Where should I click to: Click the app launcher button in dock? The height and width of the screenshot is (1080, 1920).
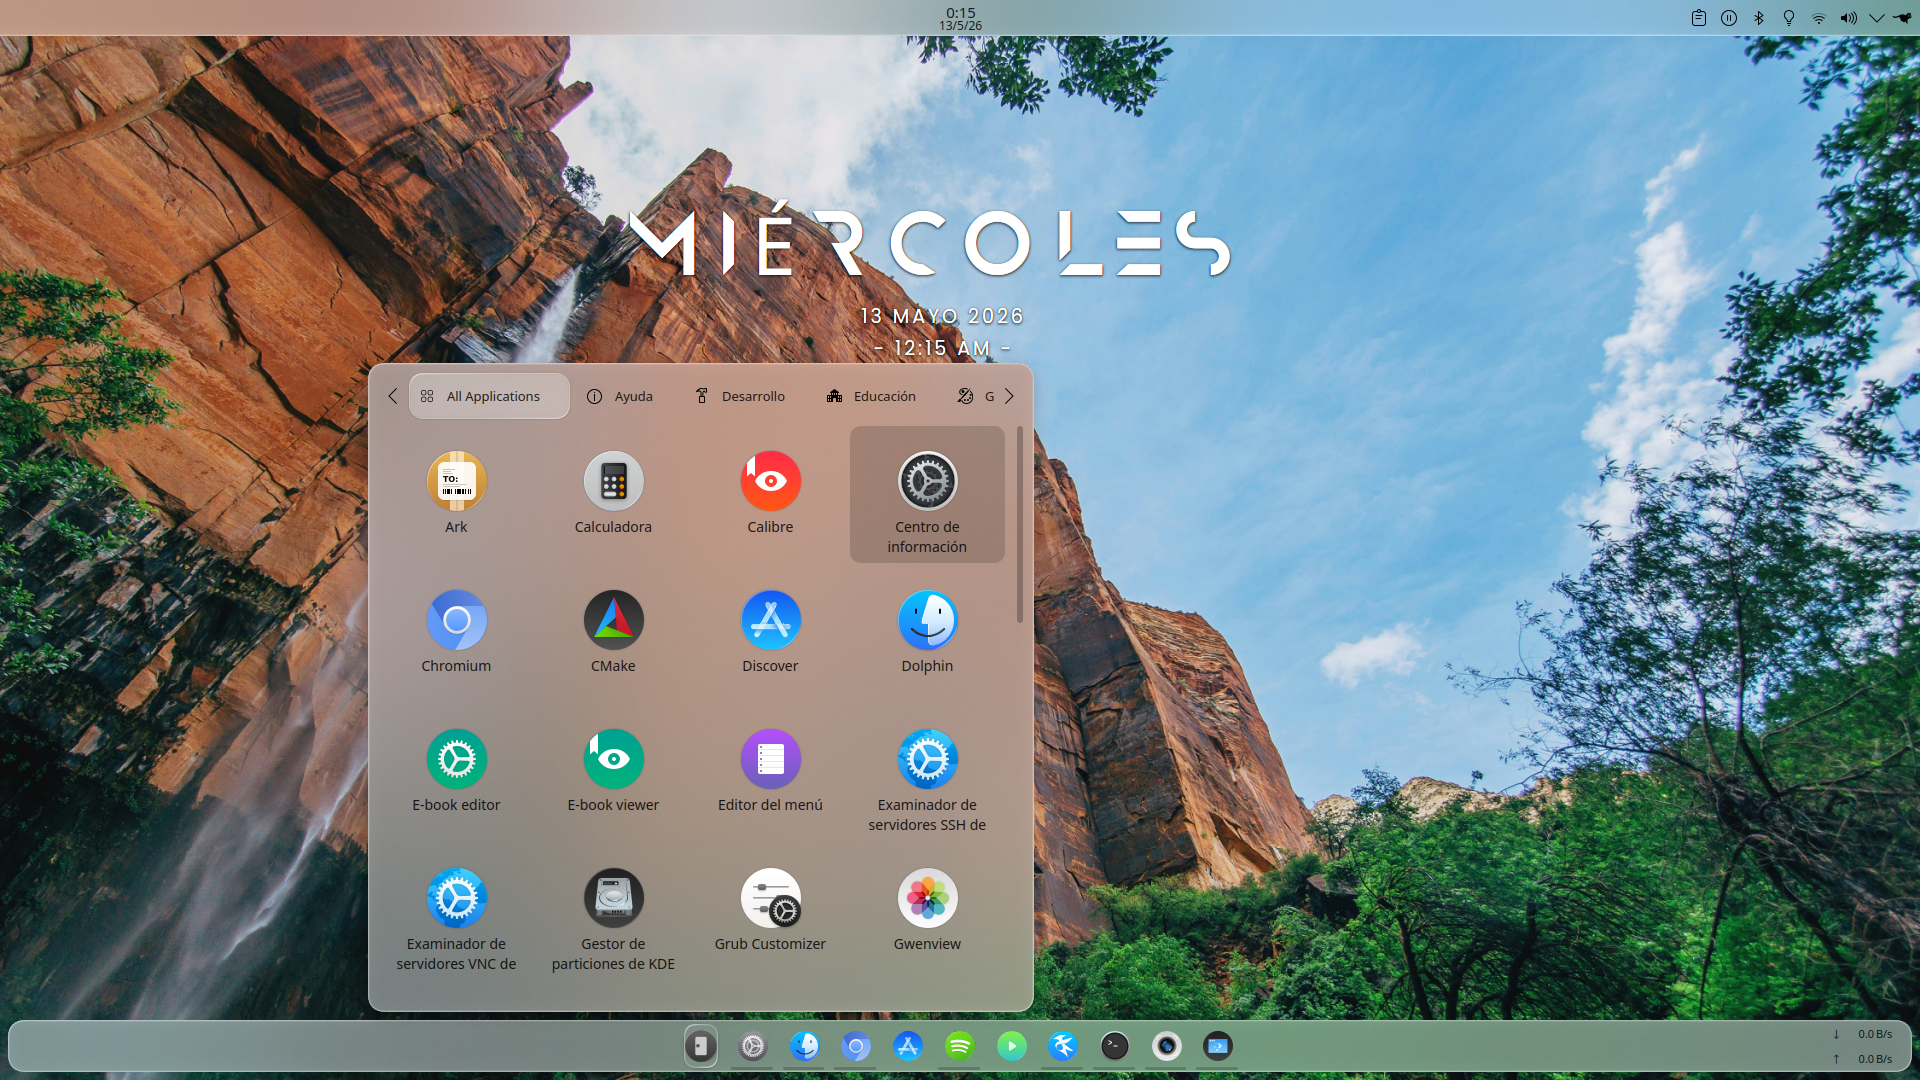[701, 1046]
